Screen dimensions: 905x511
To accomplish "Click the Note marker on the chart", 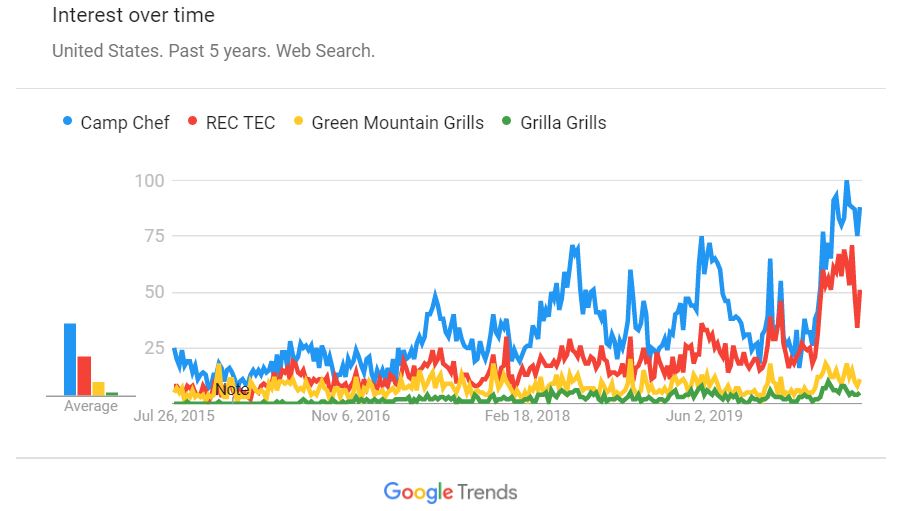I will [x=231, y=389].
